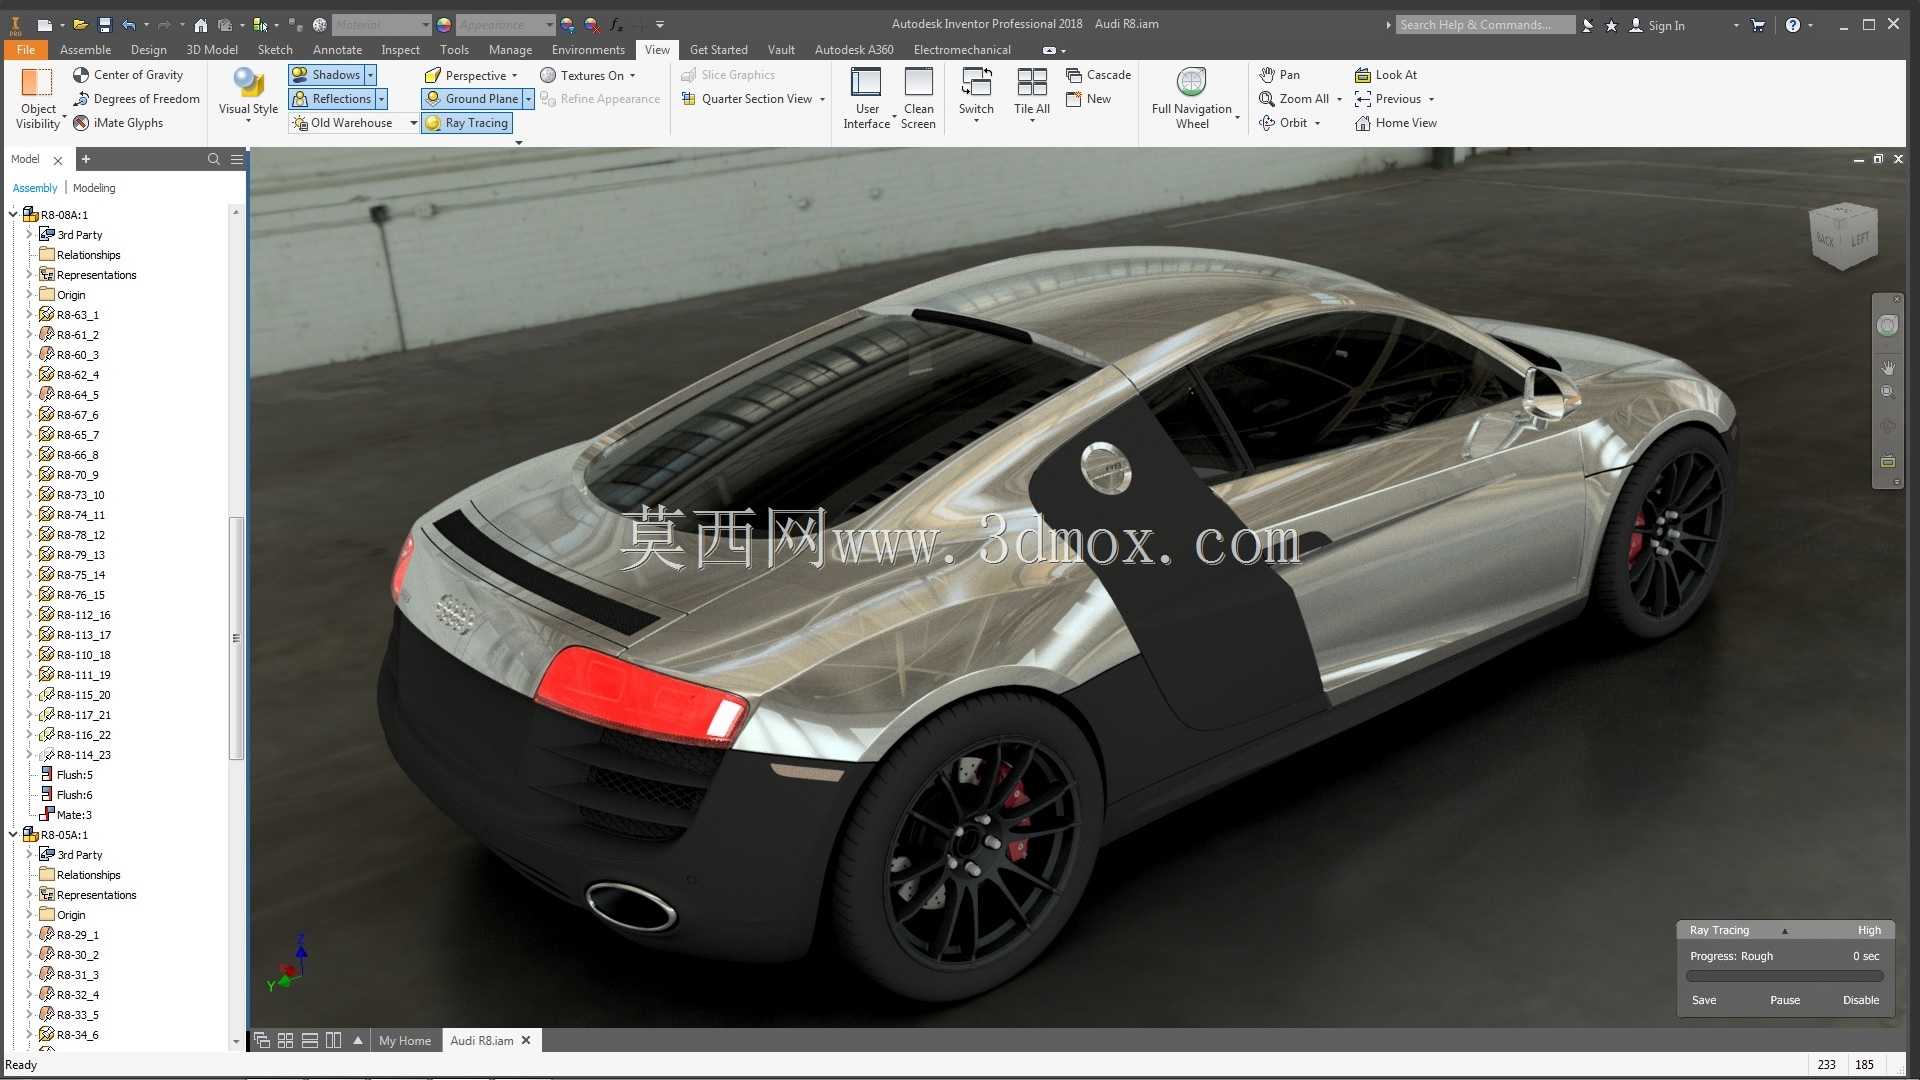
Task: Click the User Interface icon
Action: point(866,82)
